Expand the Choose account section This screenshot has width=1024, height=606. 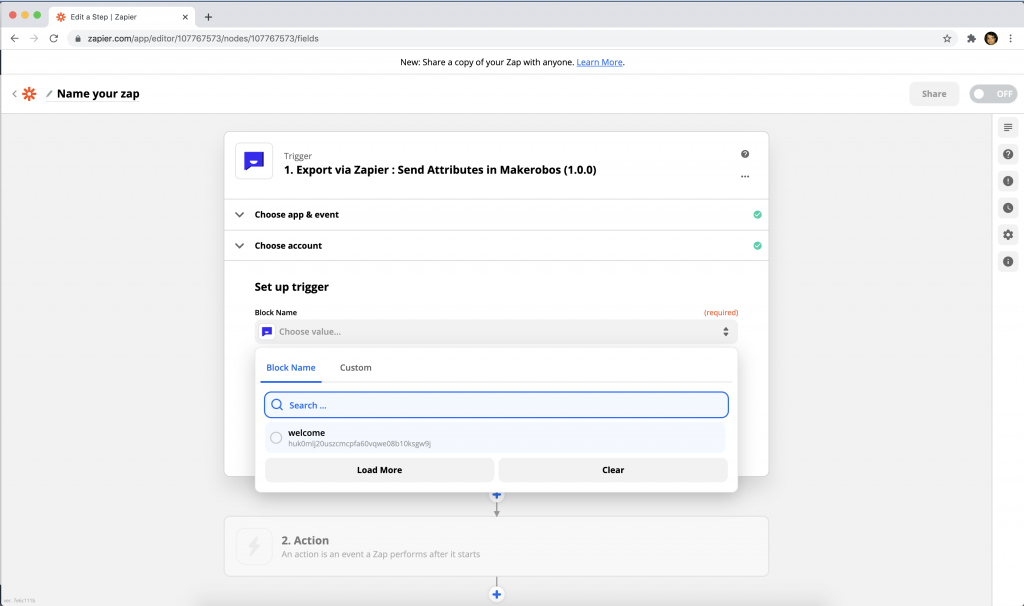[496, 246]
